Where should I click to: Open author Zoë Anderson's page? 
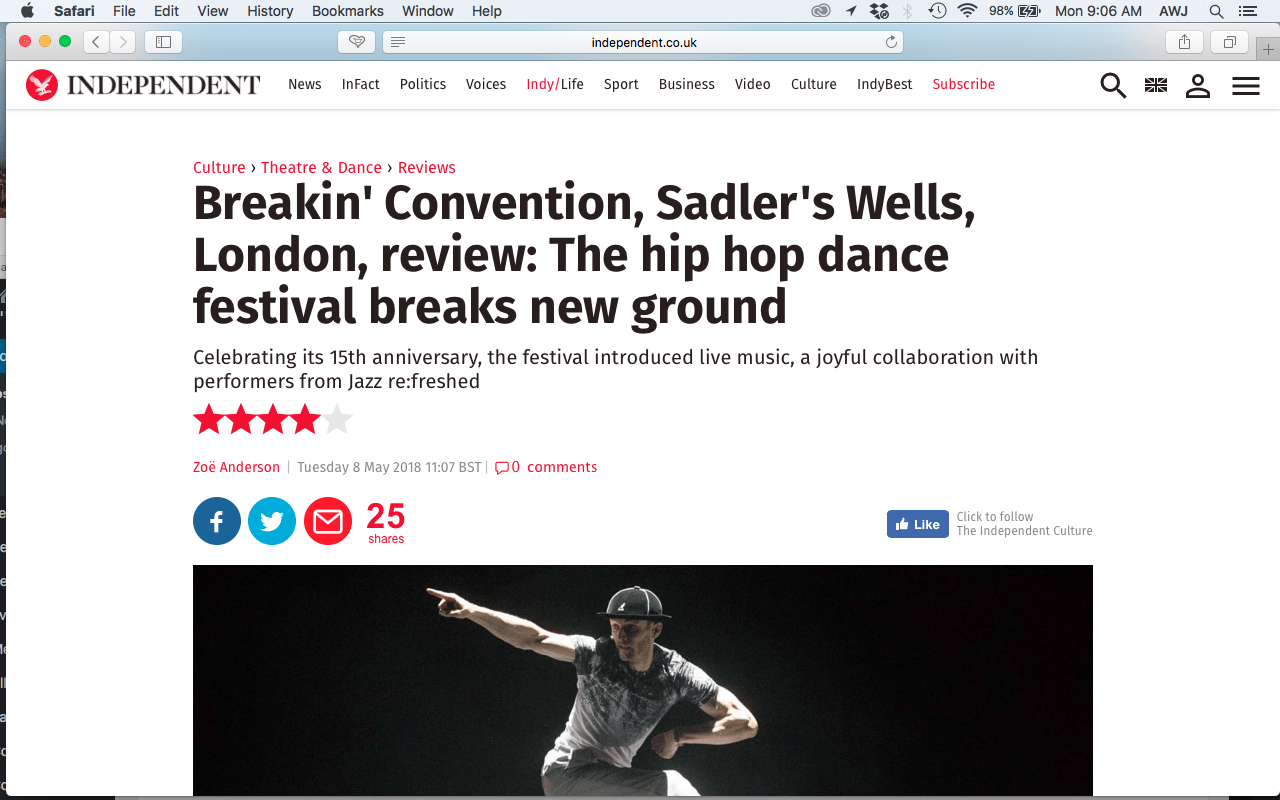[237, 467]
